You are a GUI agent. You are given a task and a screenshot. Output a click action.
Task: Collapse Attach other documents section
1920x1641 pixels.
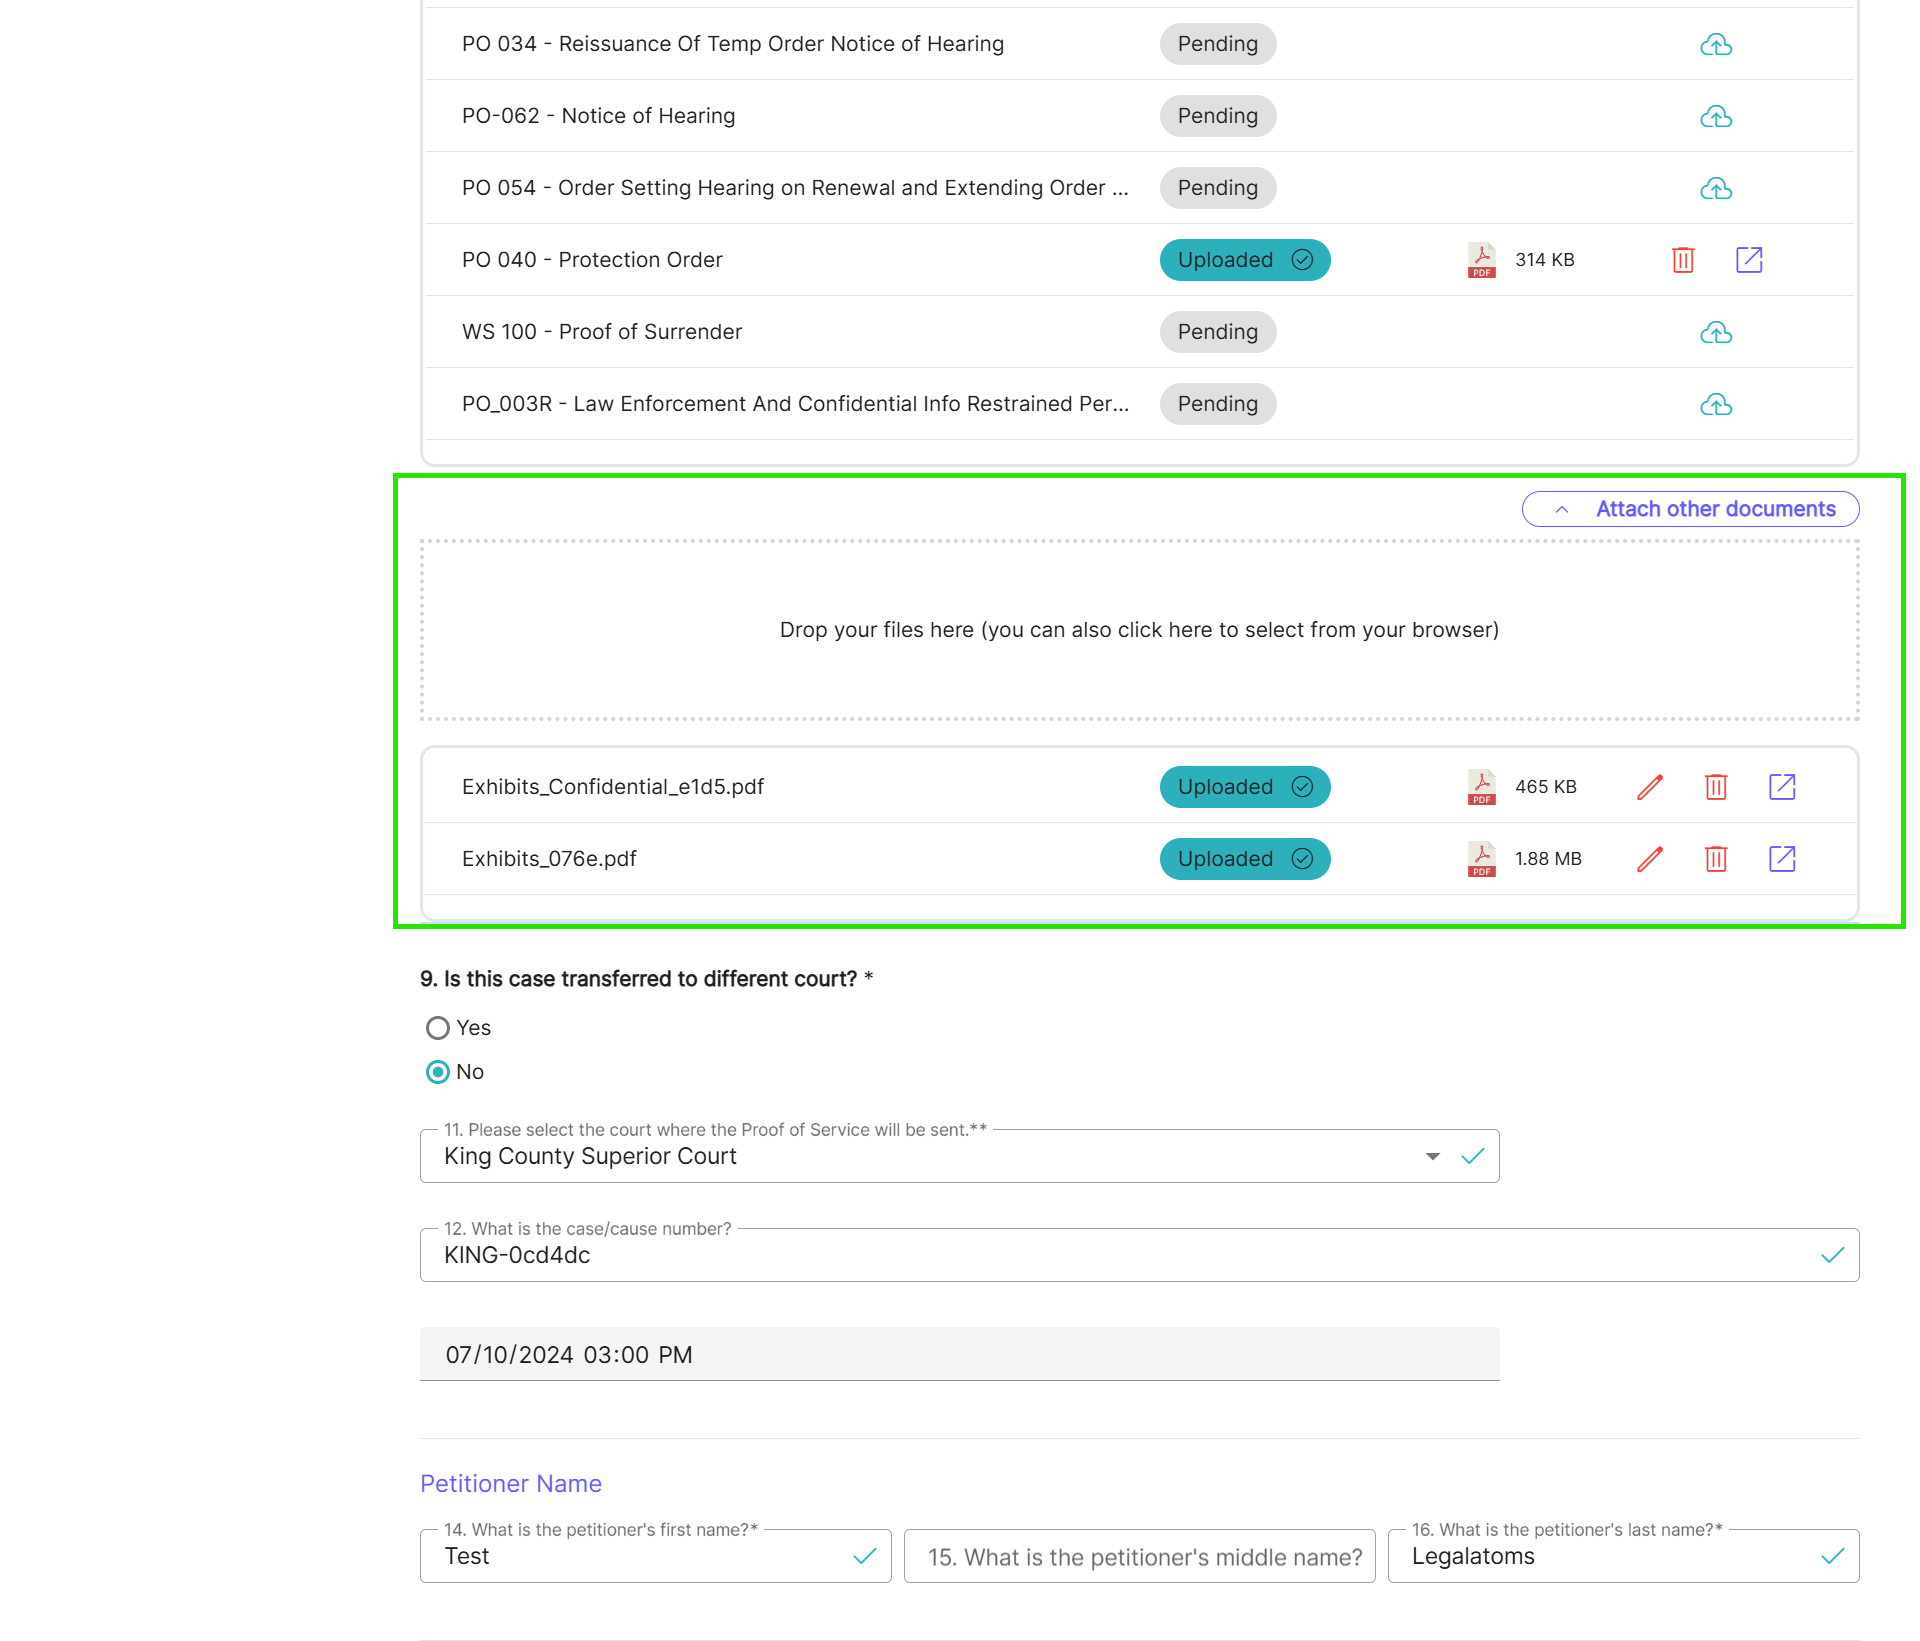pos(1690,509)
